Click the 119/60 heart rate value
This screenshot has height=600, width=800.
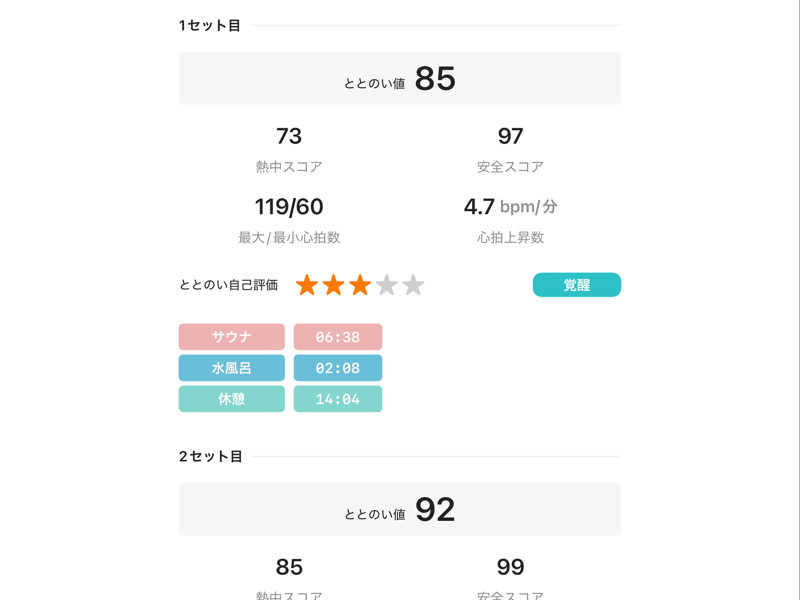click(x=289, y=207)
